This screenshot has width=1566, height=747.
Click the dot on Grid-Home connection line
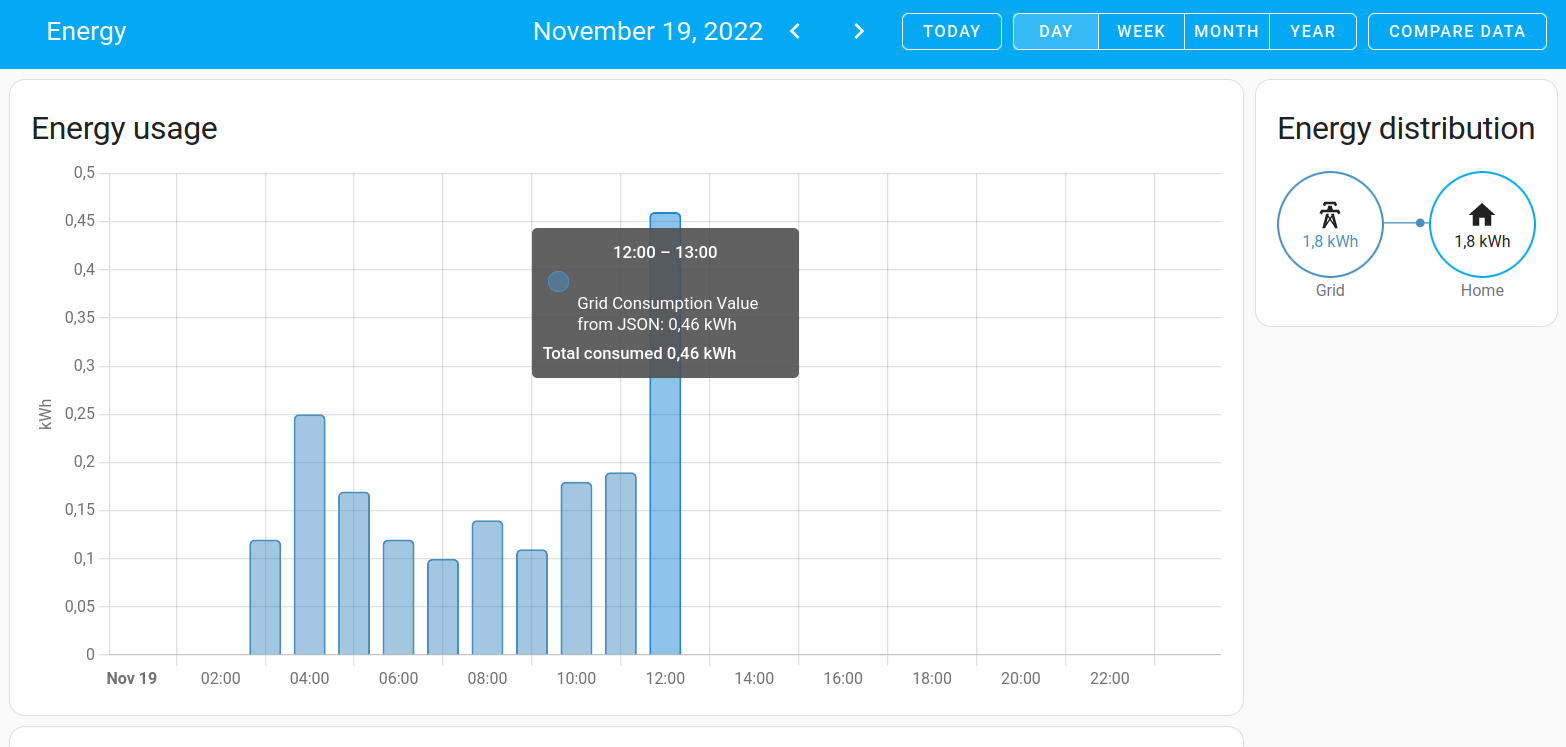click(x=1420, y=223)
